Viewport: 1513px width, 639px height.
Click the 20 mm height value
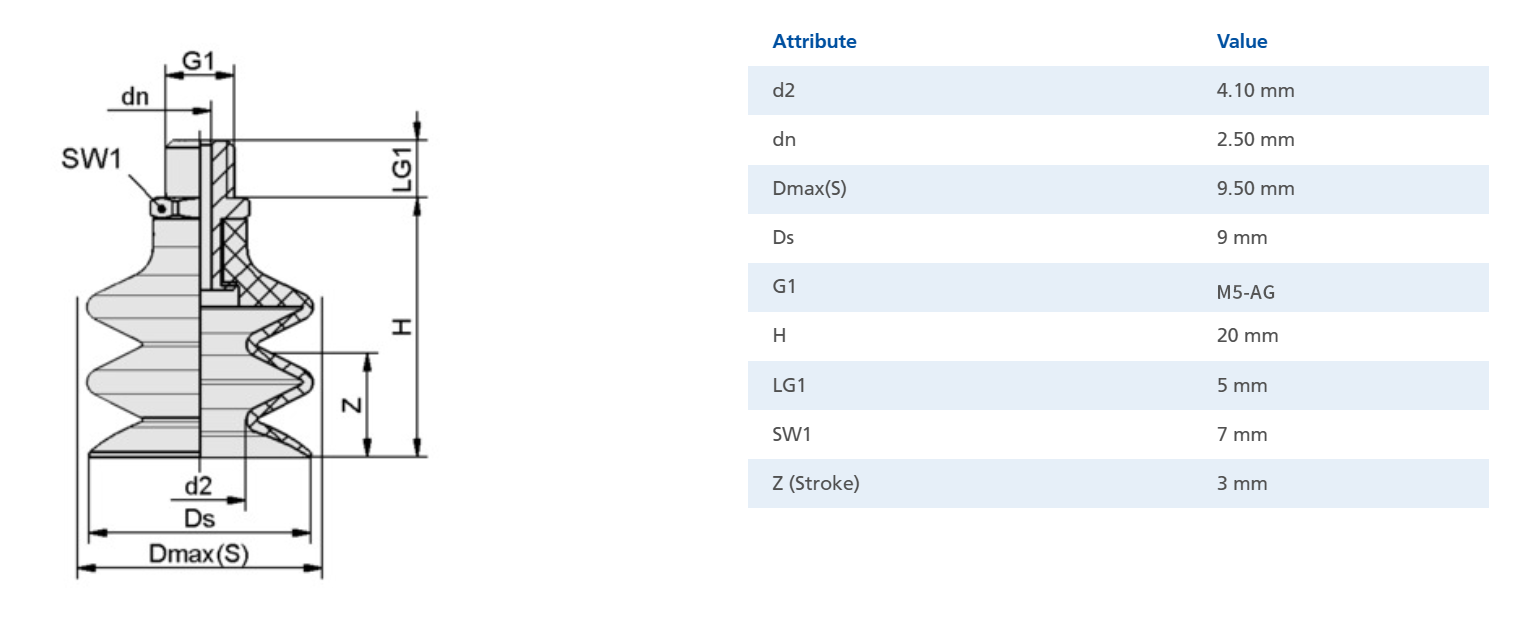click(x=1247, y=336)
